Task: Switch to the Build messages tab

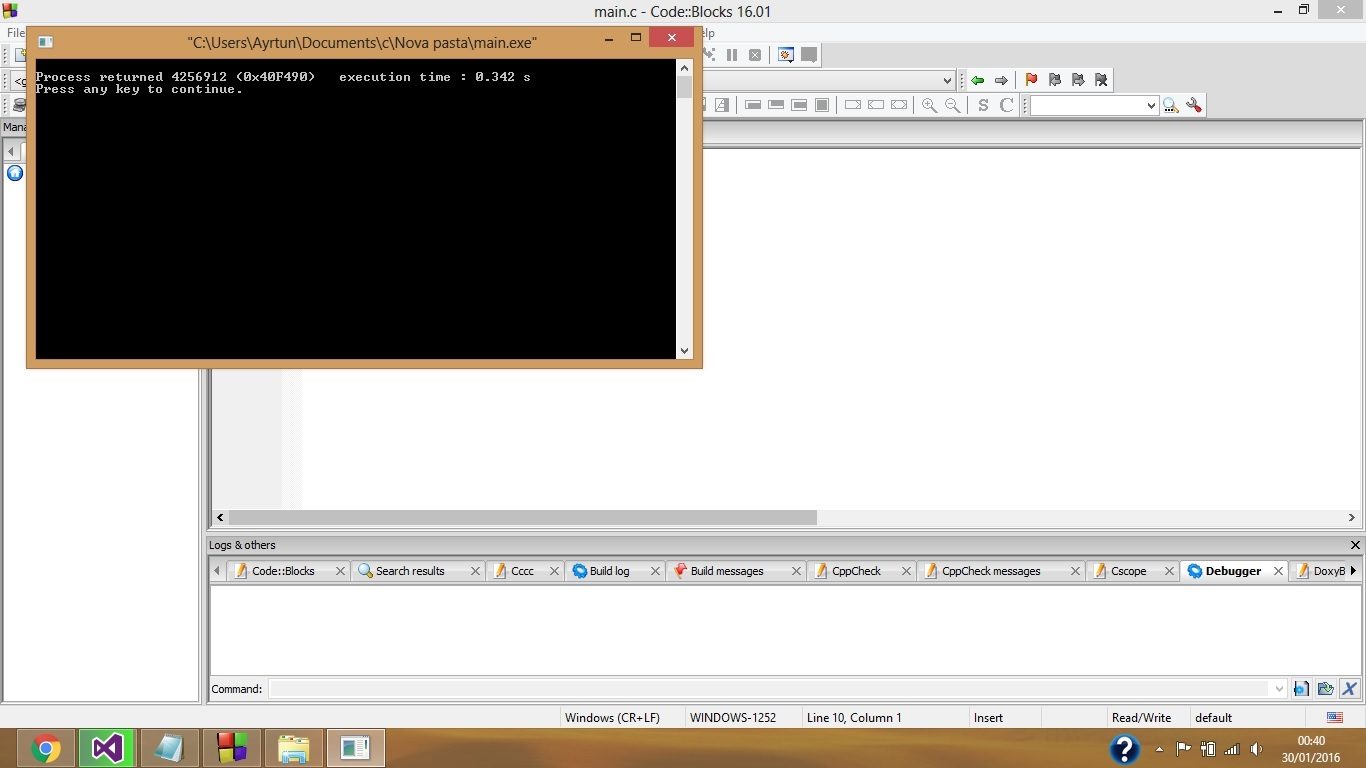Action: pos(727,571)
